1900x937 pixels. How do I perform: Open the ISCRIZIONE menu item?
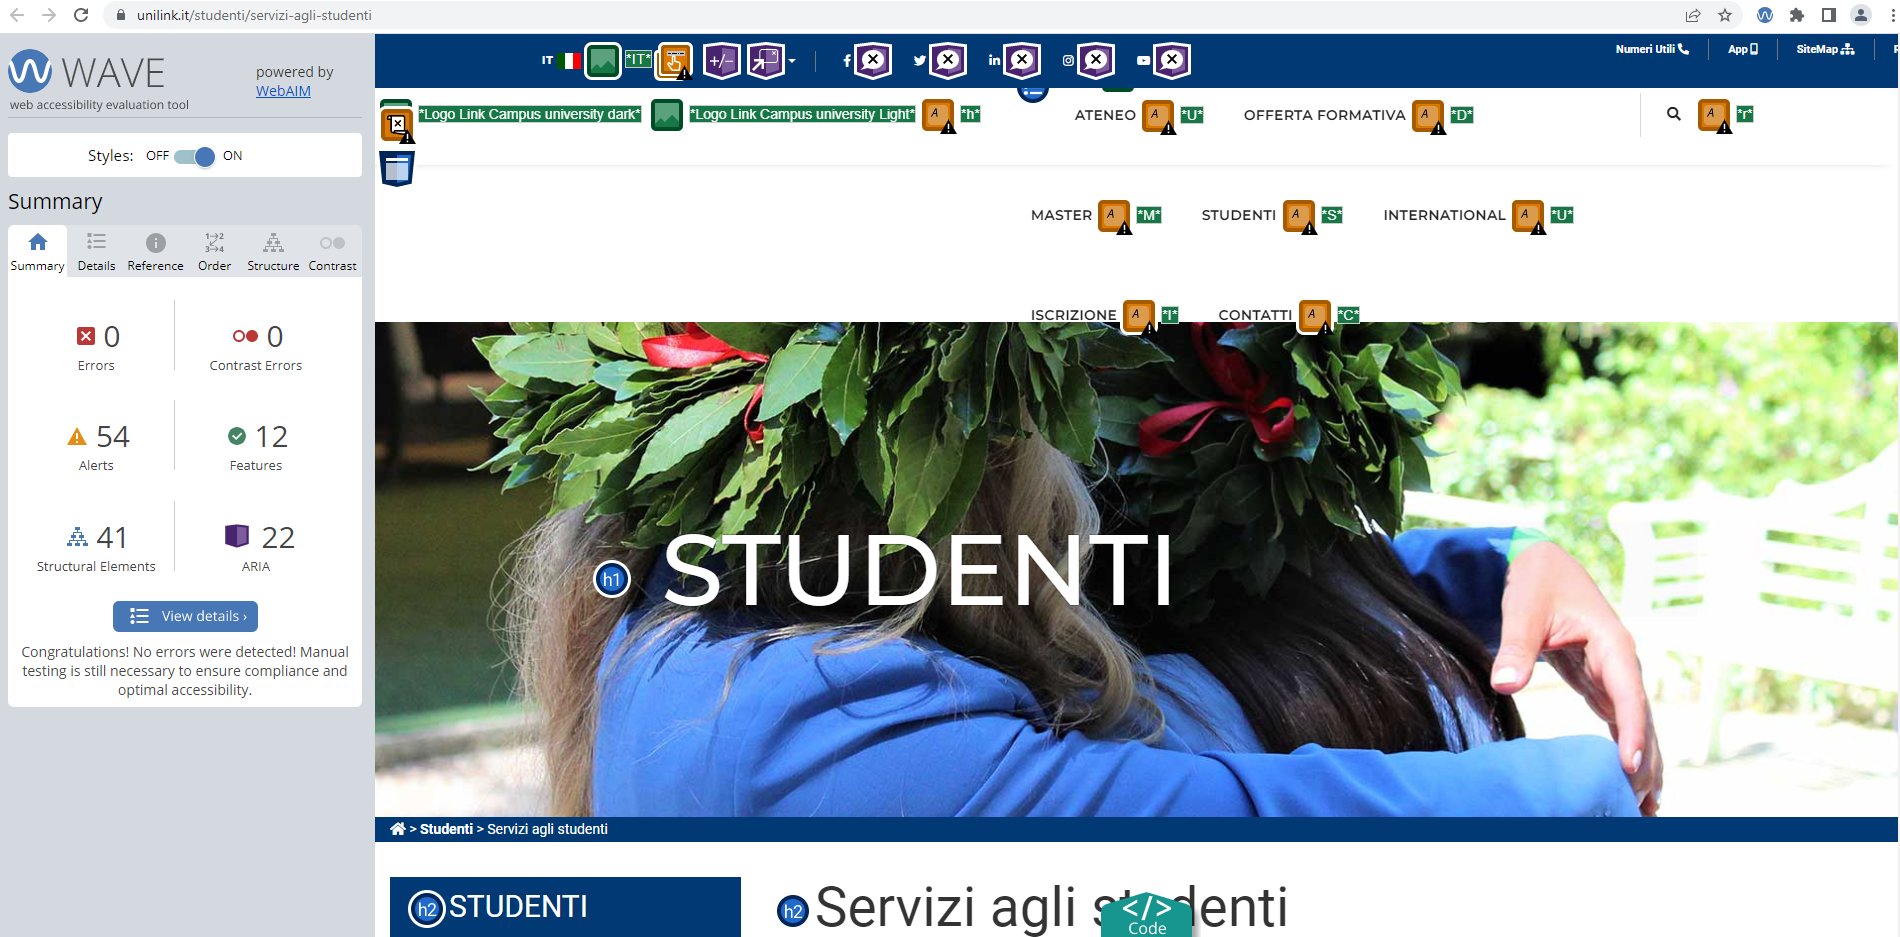pyautogui.click(x=1073, y=315)
